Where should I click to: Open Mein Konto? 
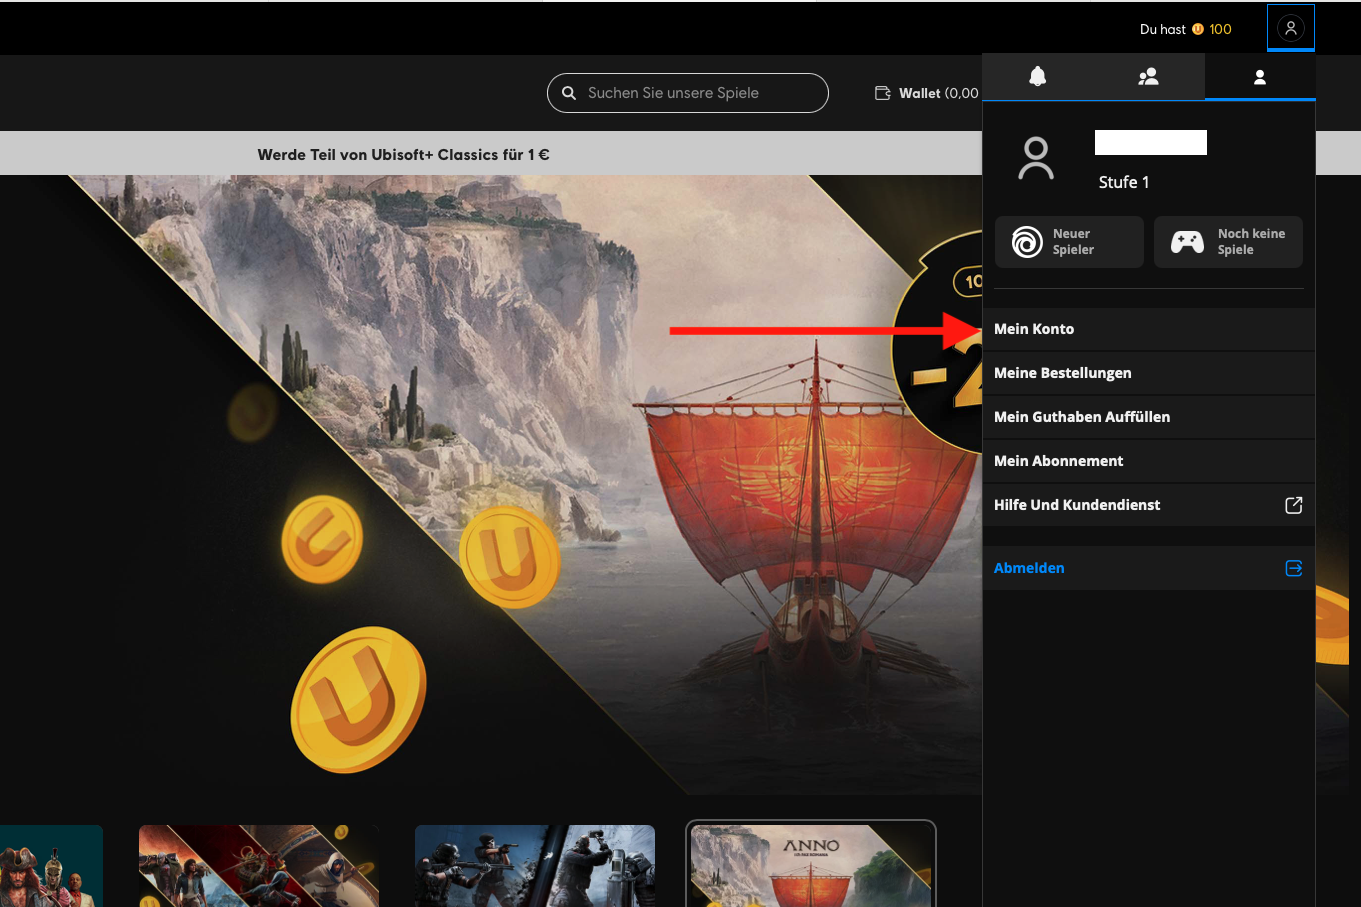tap(1148, 329)
